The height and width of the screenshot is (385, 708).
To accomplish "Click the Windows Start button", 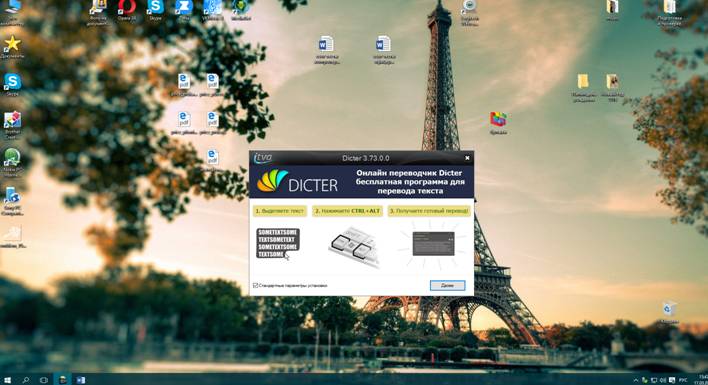I will point(8,380).
